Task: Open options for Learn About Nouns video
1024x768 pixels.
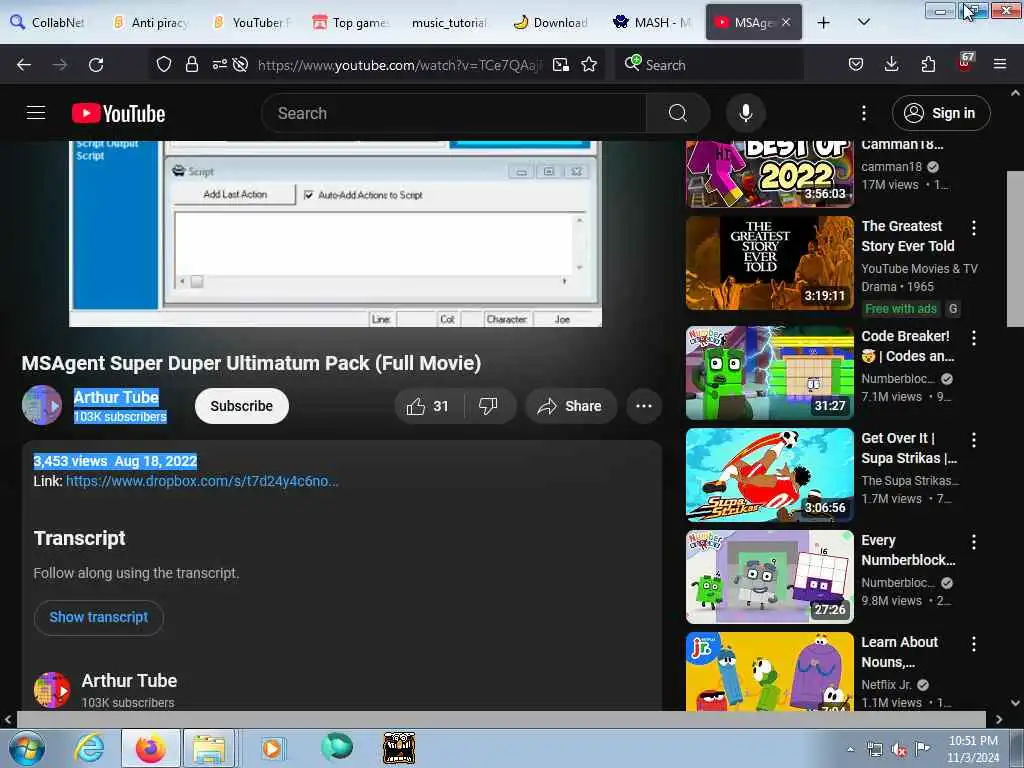Action: coord(974,644)
